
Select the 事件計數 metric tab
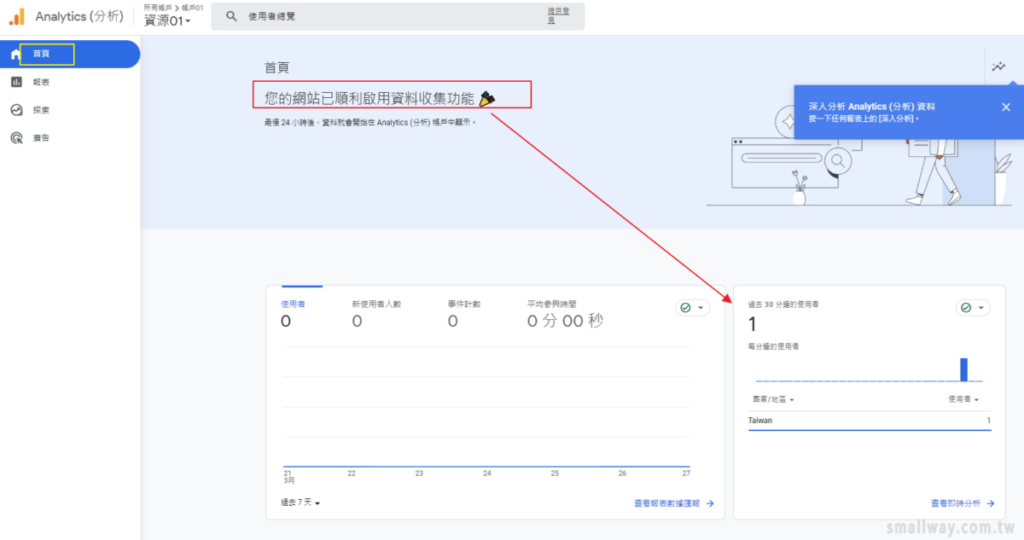(x=464, y=313)
